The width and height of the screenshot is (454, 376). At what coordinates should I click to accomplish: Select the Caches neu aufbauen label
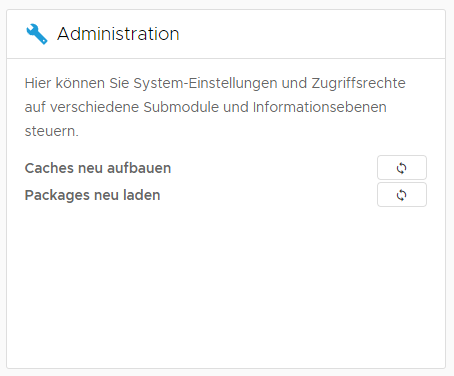point(98,168)
